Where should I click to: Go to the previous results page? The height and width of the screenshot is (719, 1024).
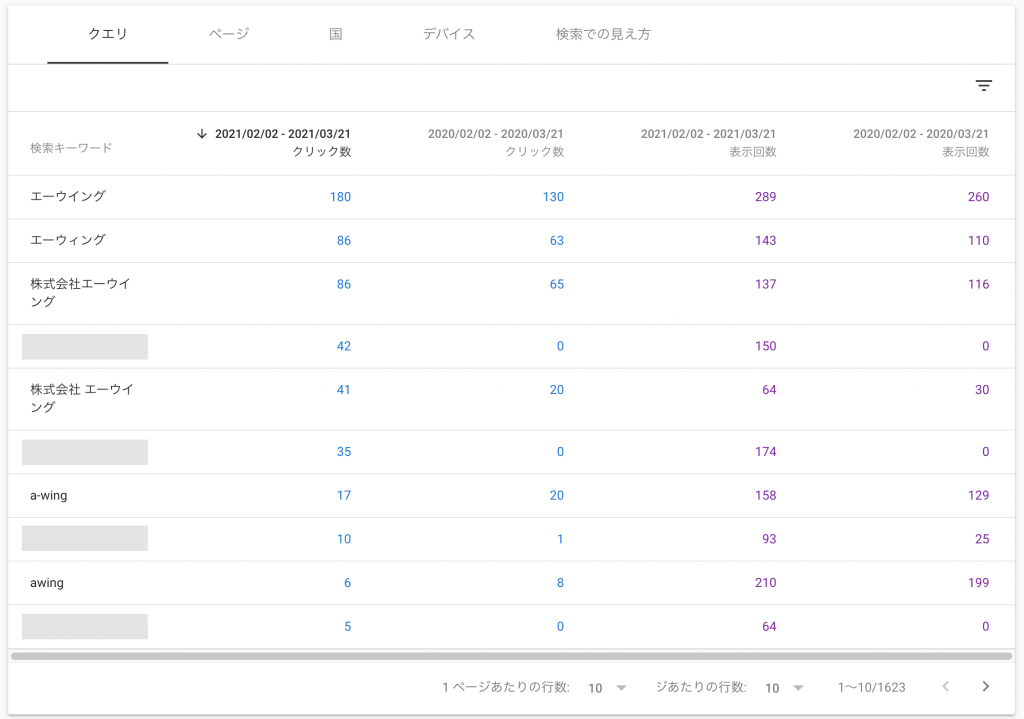946,687
